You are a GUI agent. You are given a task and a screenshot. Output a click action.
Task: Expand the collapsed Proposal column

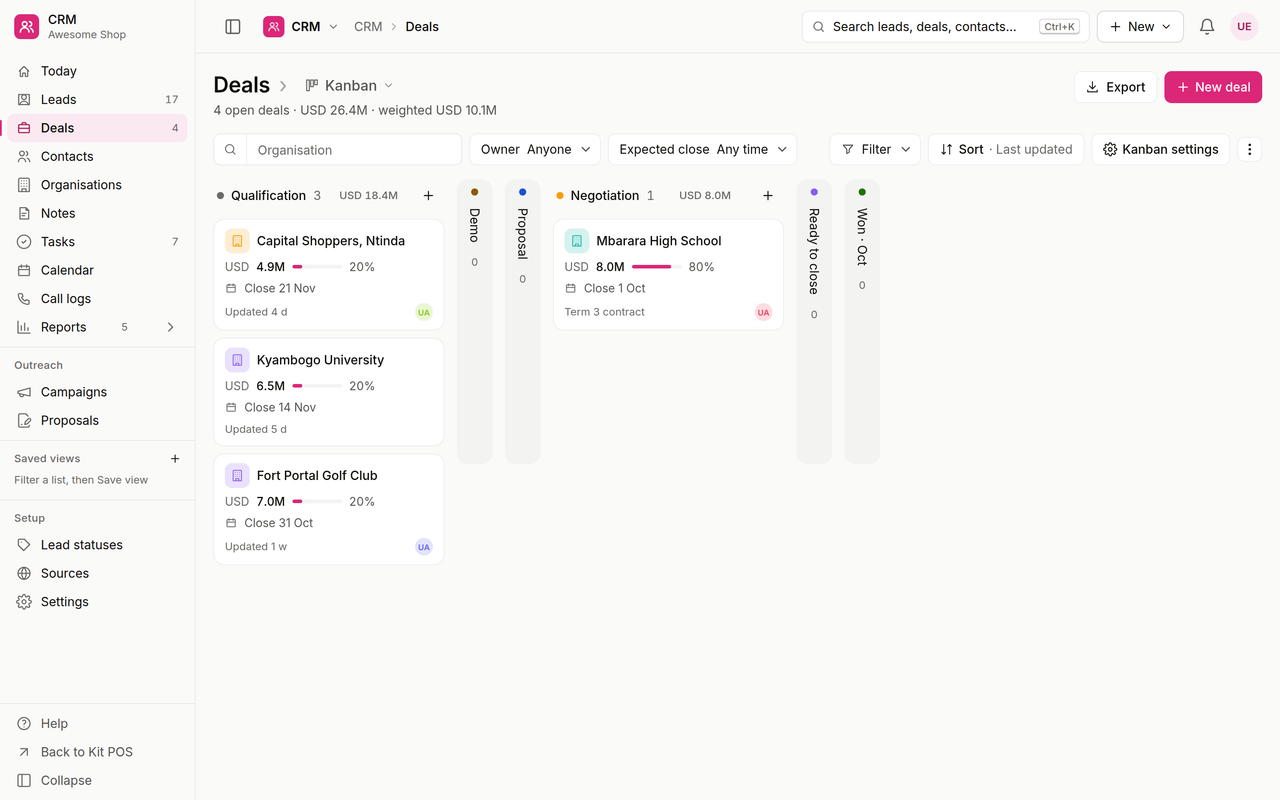click(522, 322)
